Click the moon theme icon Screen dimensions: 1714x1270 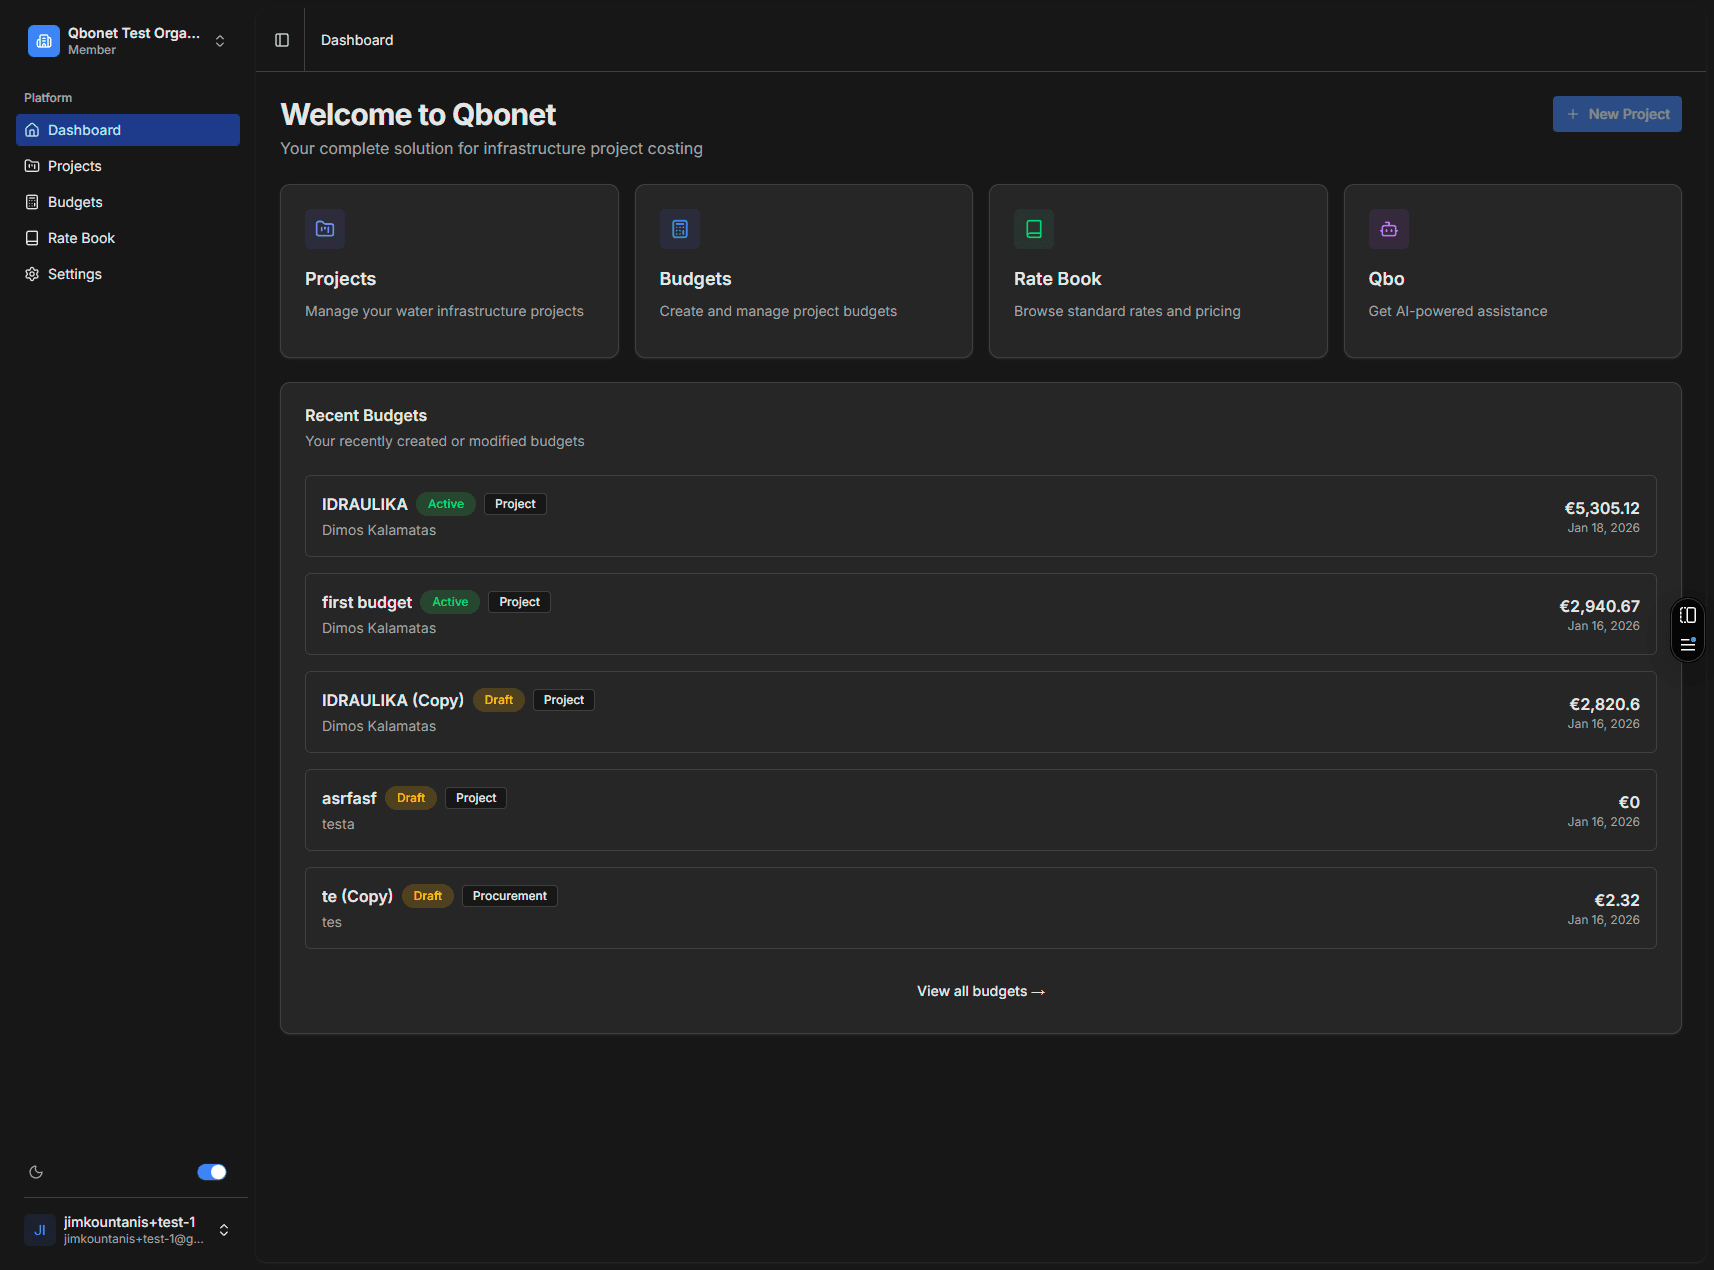point(36,1172)
